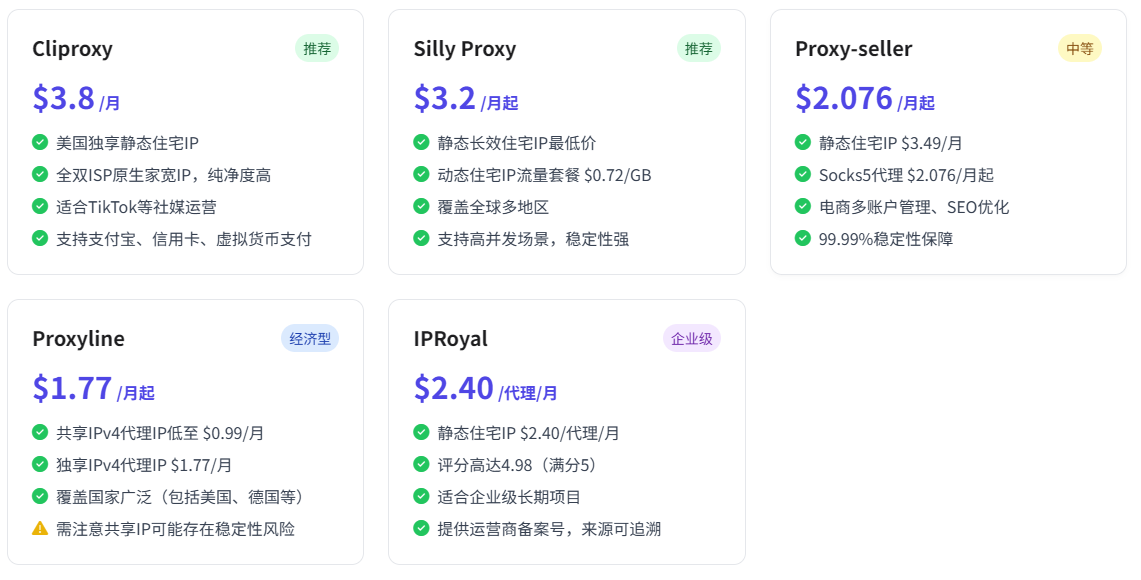This screenshot has height=580, width=1141.
Task: Open the Cliproxy card title
Action: [73, 49]
